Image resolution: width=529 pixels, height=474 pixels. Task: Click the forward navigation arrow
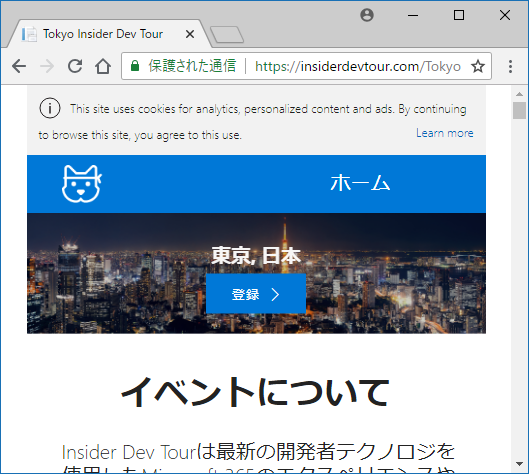[x=47, y=66]
